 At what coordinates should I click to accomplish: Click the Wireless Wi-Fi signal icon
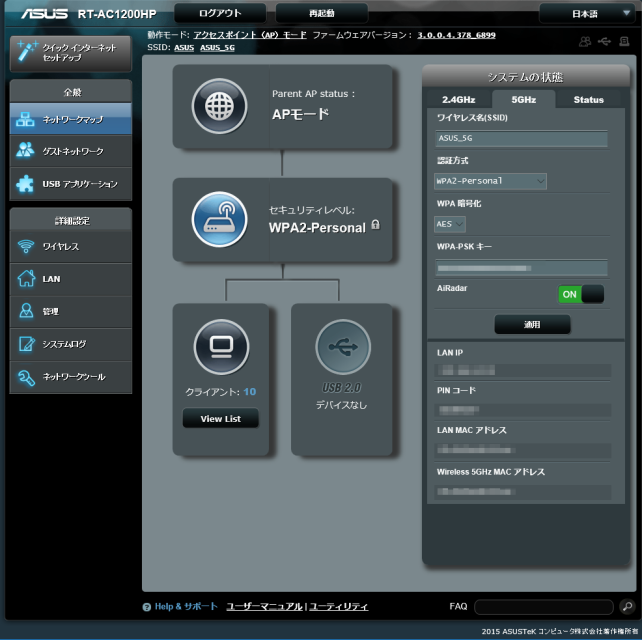click(x=25, y=246)
